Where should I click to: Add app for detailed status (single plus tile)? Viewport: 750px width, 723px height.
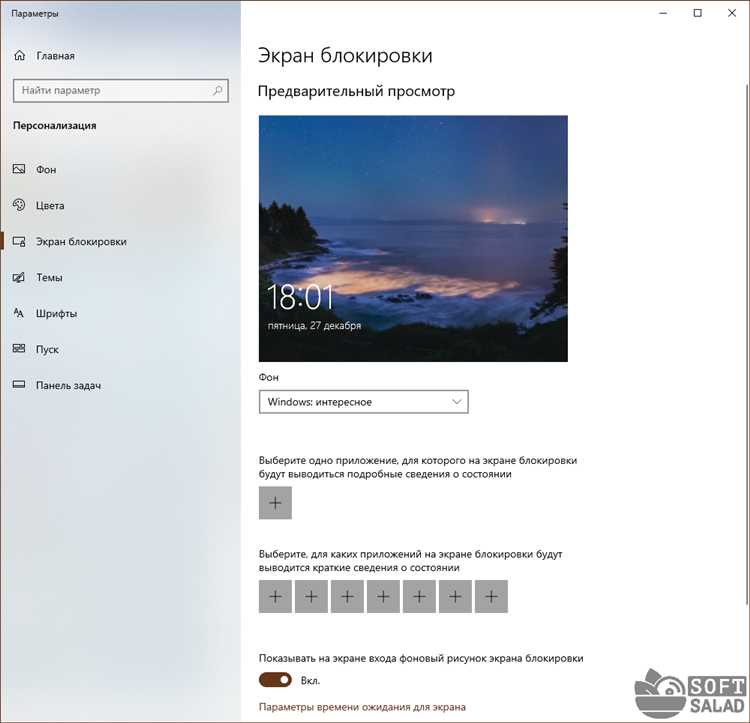tap(275, 503)
